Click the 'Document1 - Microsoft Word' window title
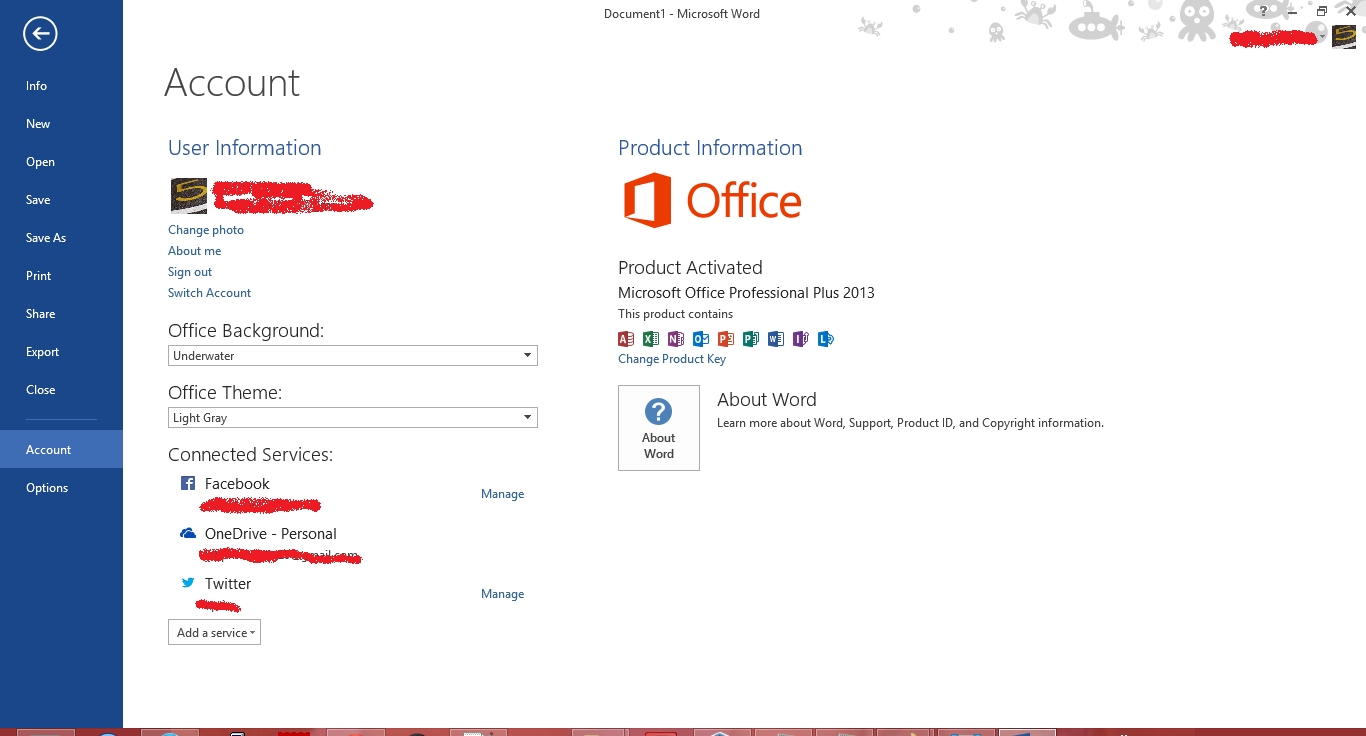This screenshot has height=736, width=1366. point(682,14)
